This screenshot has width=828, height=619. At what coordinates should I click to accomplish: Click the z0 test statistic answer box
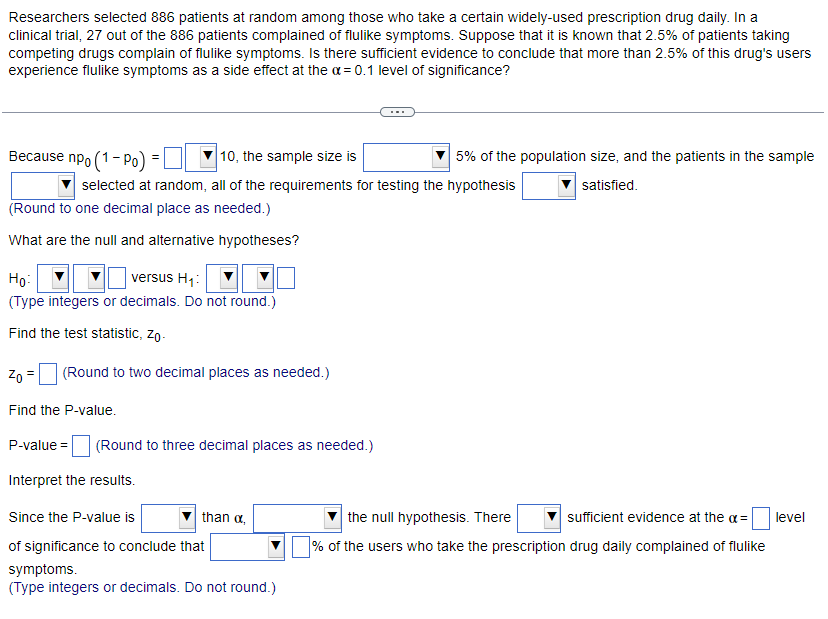47,372
